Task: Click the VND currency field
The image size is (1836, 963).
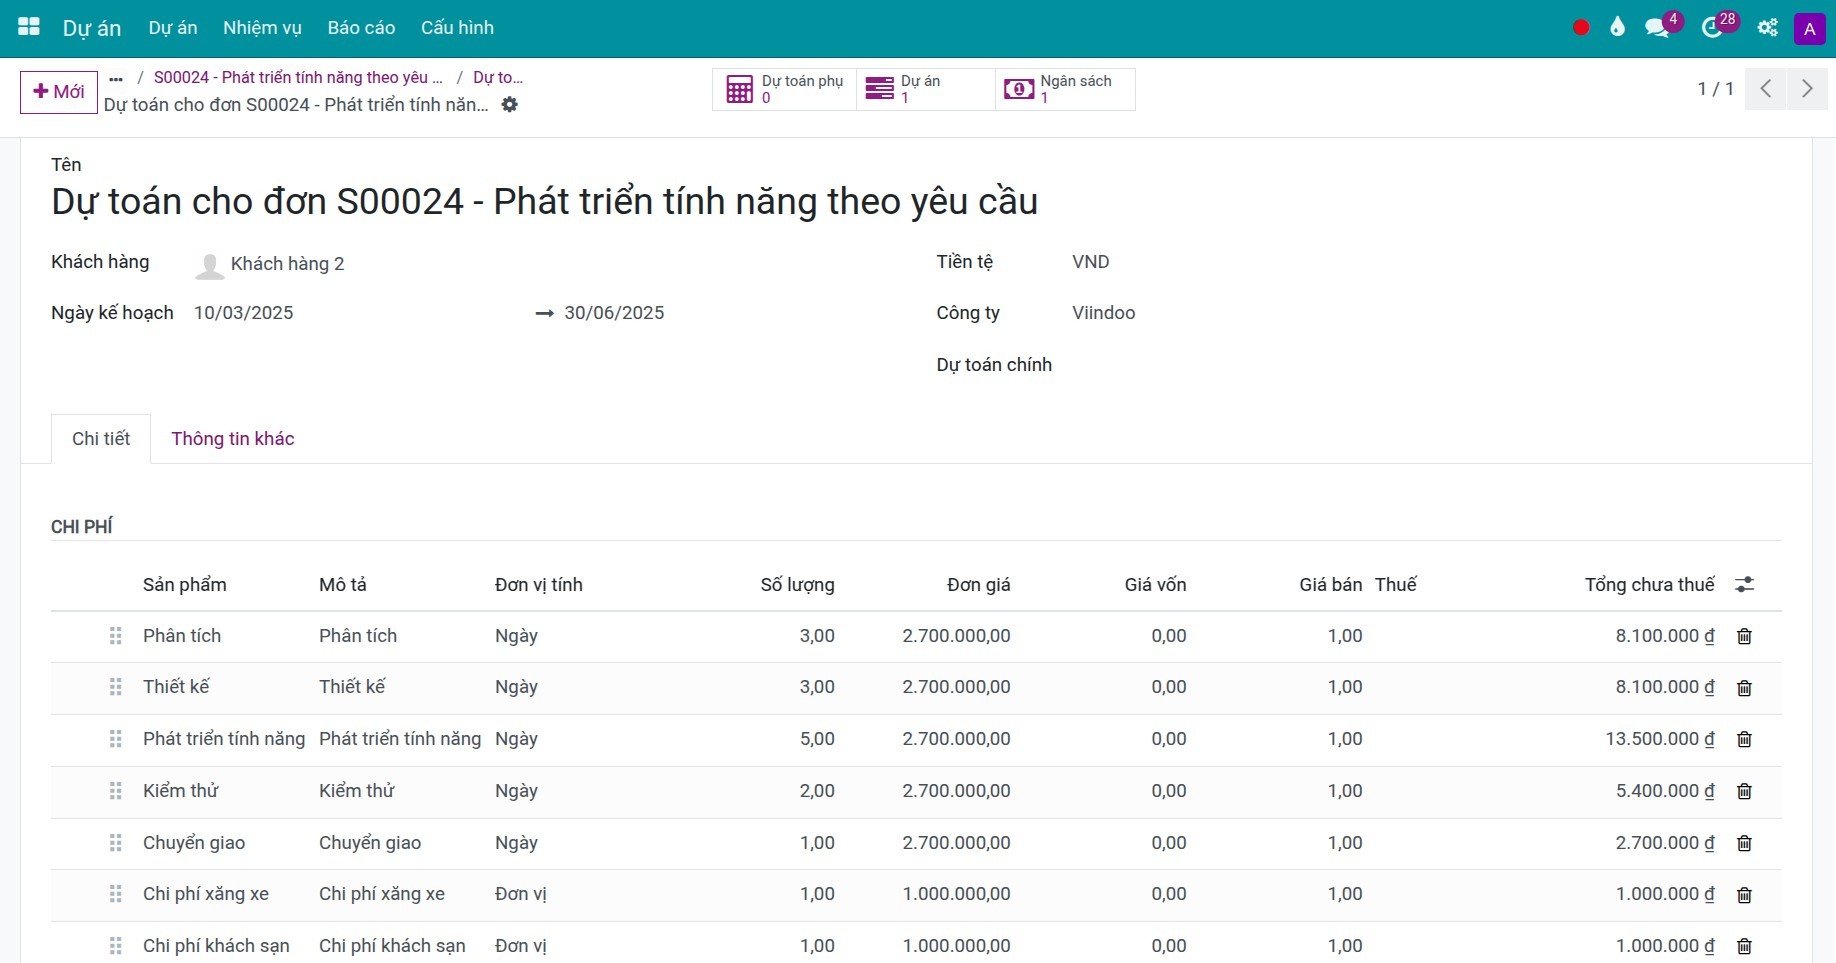Action: (1091, 262)
